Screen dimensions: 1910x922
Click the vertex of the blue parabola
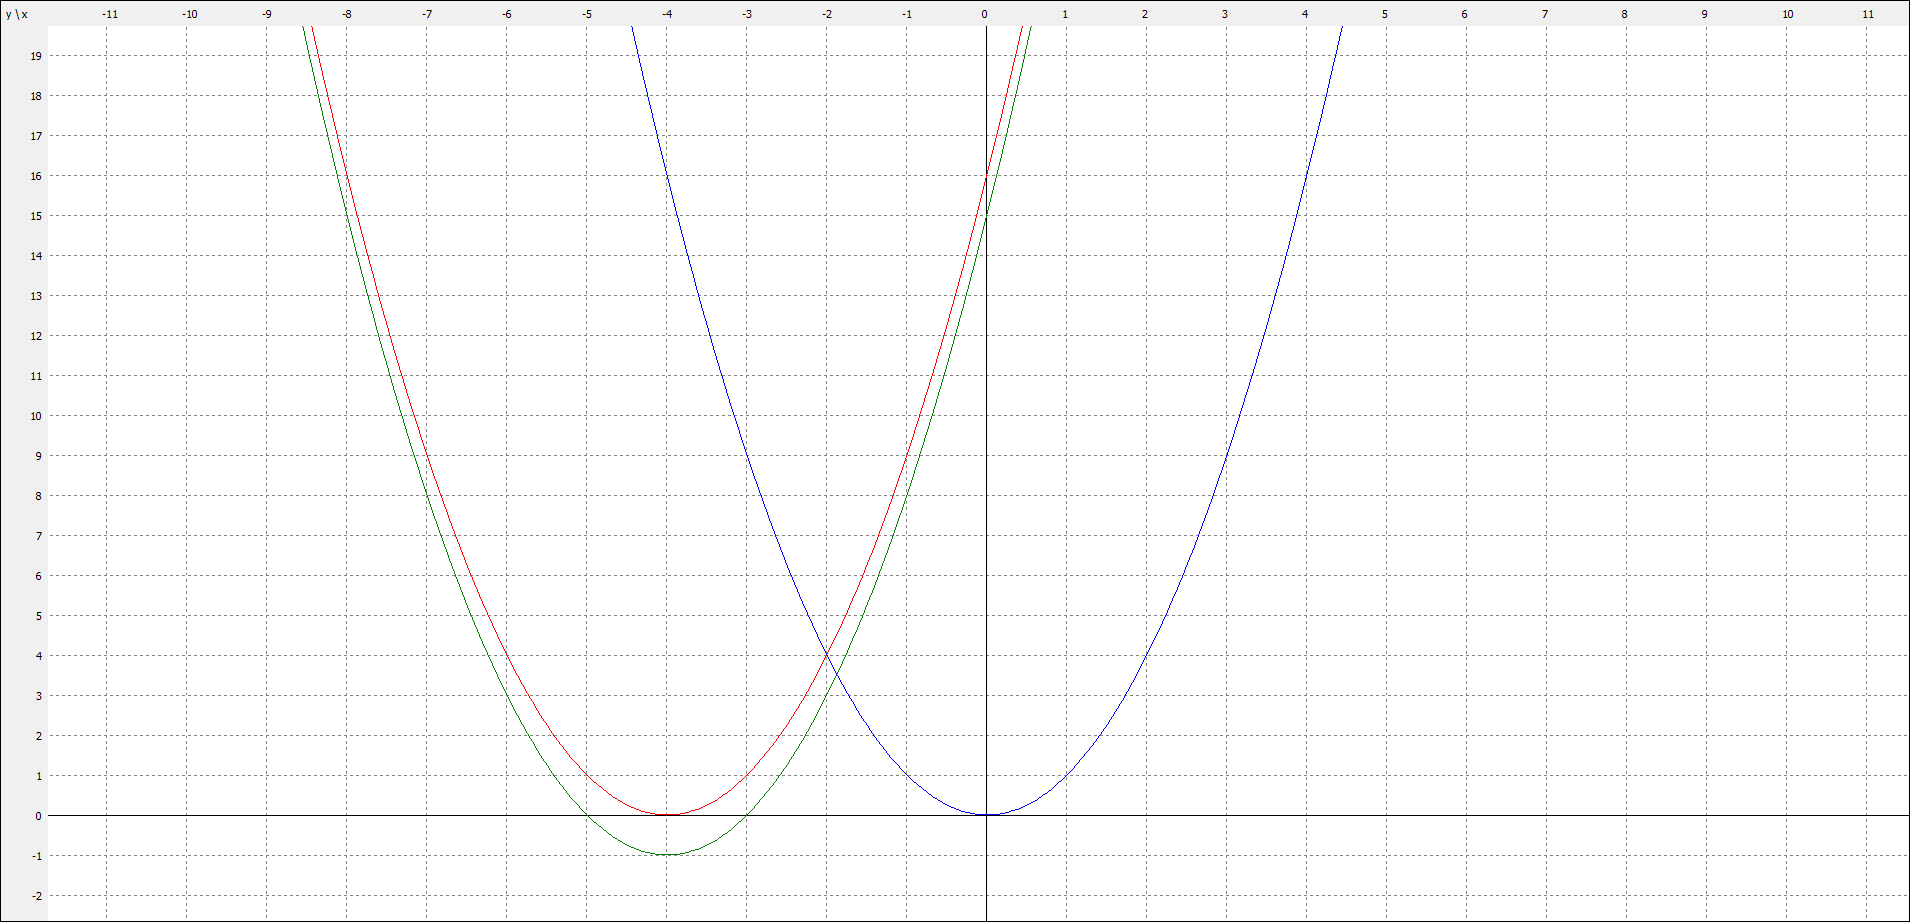(986, 815)
